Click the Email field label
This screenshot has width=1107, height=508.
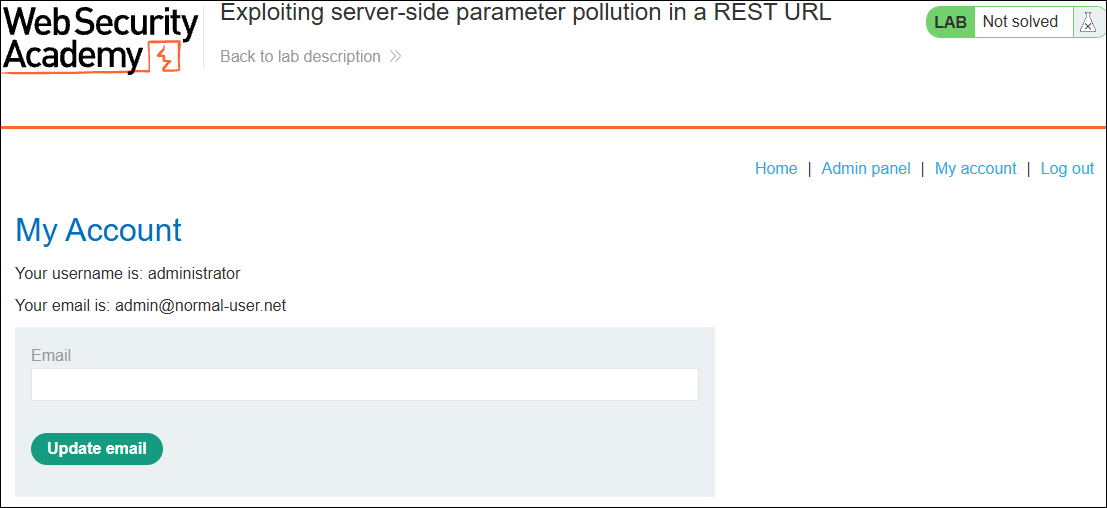point(51,355)
